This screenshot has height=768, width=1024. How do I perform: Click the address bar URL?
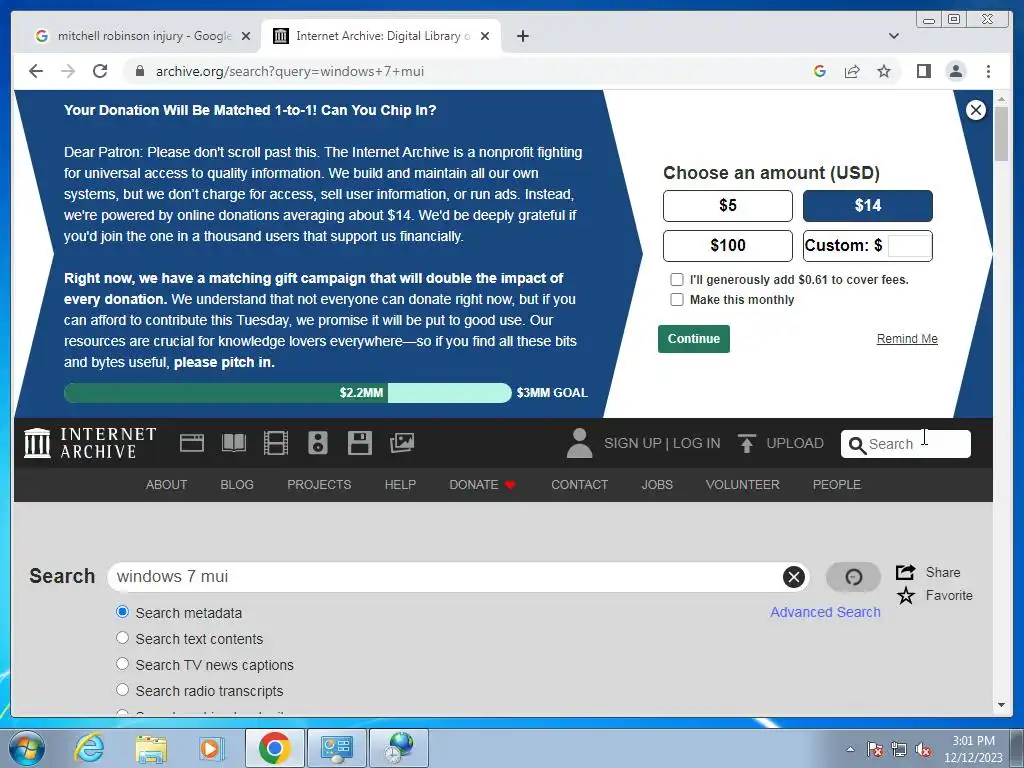(x=290, y=71)
